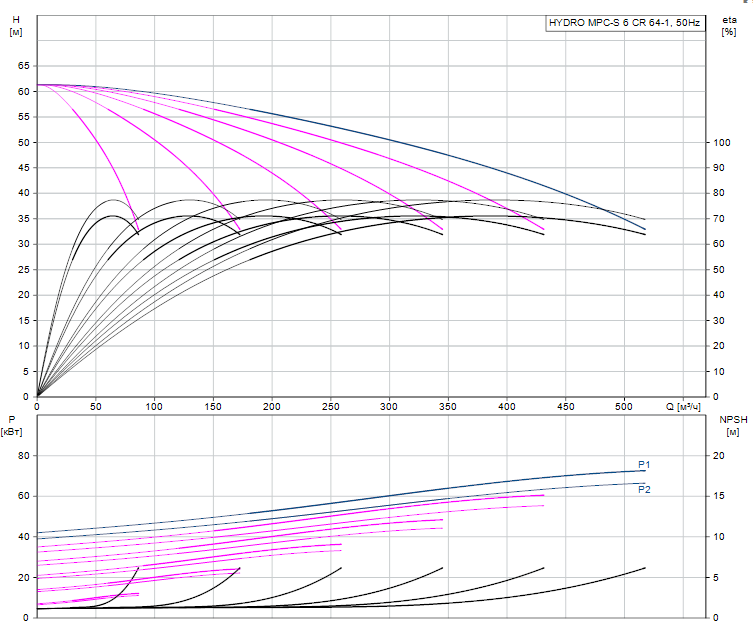The height and width of the screenshot is (628, 753).
Task: Click the 100 tick on eta axis
Action: coord(722,143)
